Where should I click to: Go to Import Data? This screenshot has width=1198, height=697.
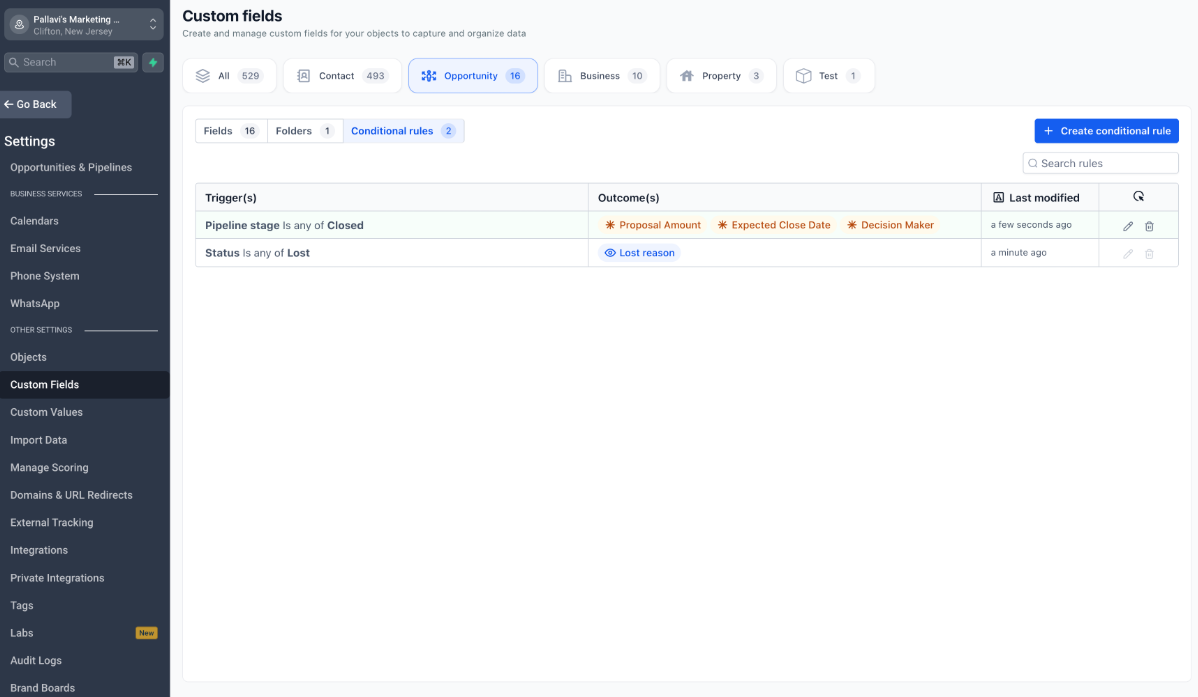38,440
